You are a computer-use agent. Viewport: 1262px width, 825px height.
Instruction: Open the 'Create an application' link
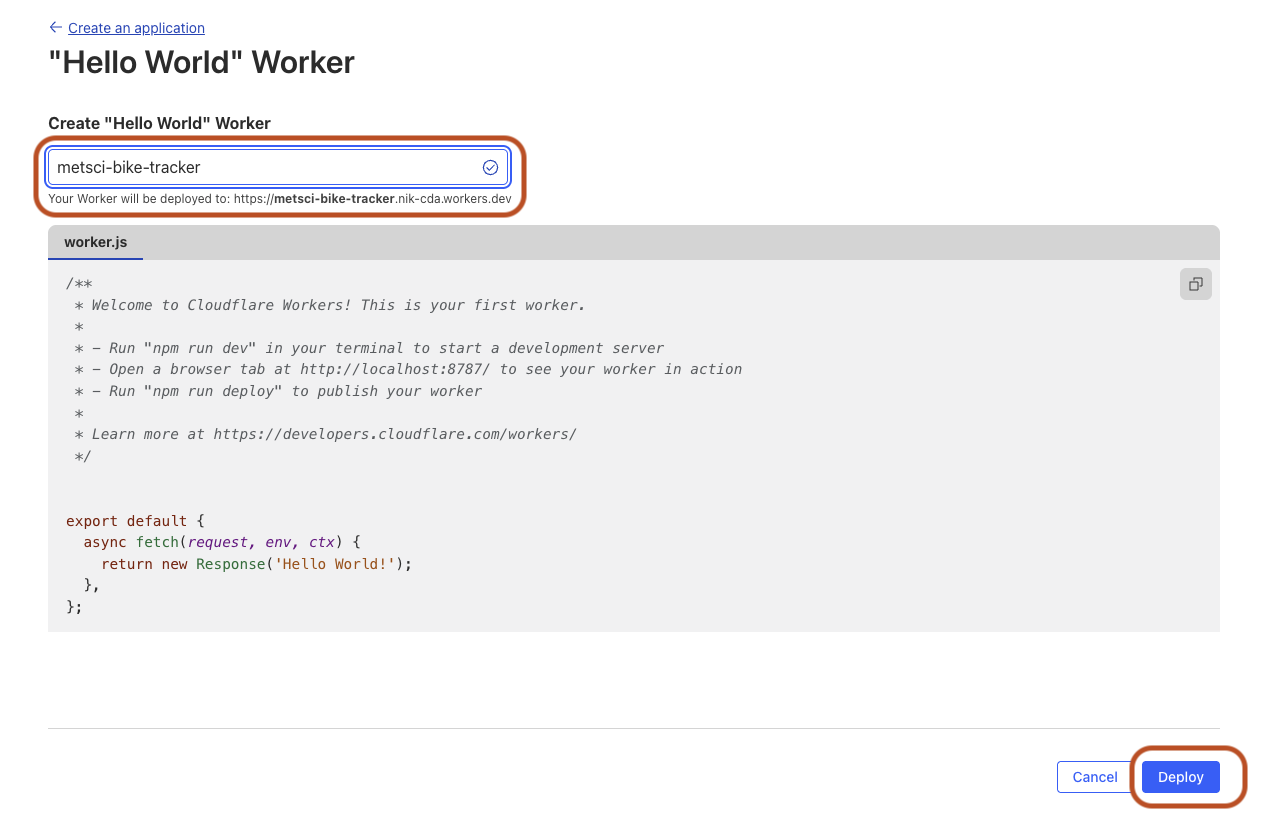(x=136, y=28)
